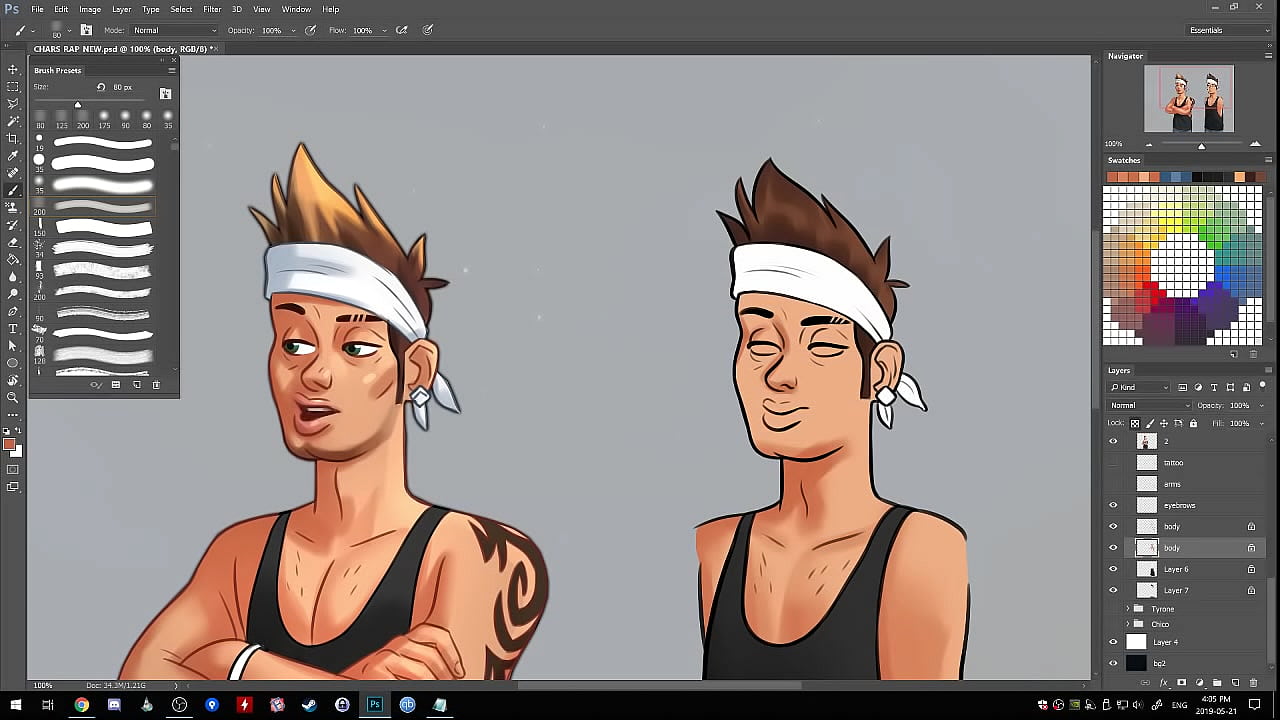Open the Essentials workspace switcher
This screenshot has width=1280, height=720.
[1228, 30]
